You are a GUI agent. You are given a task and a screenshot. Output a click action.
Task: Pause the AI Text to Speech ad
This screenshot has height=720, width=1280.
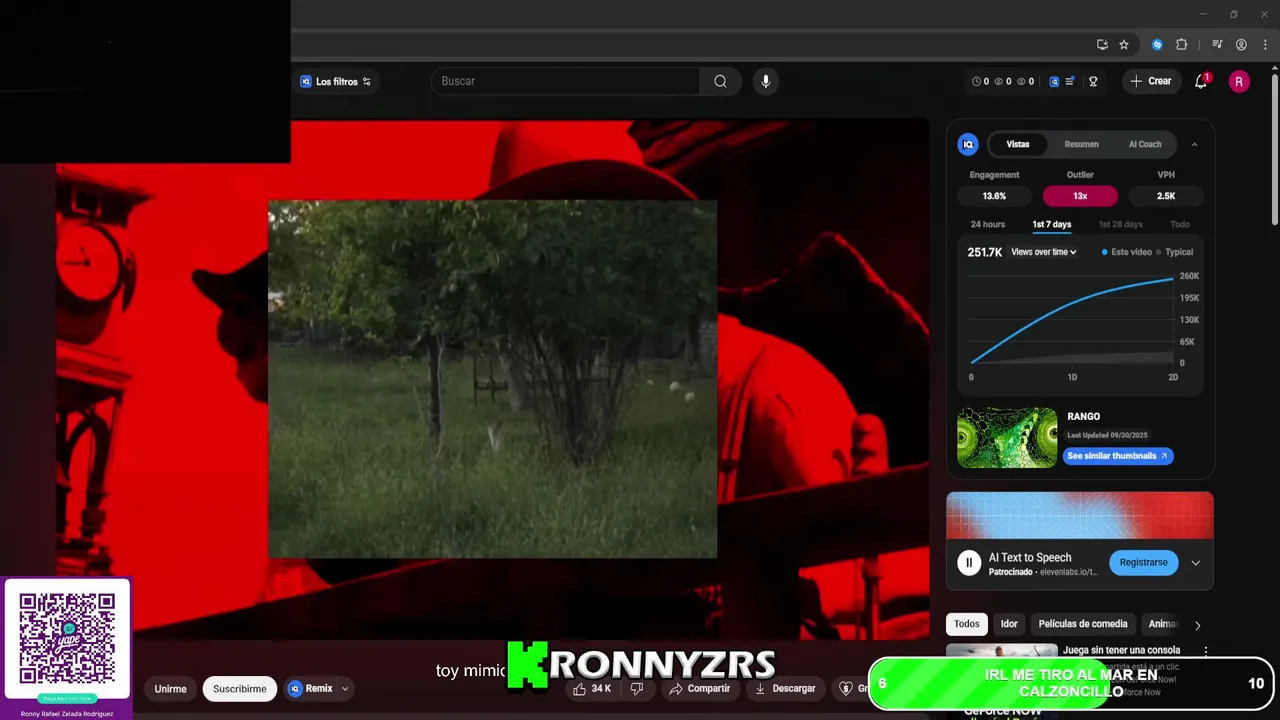click(968, 562)
